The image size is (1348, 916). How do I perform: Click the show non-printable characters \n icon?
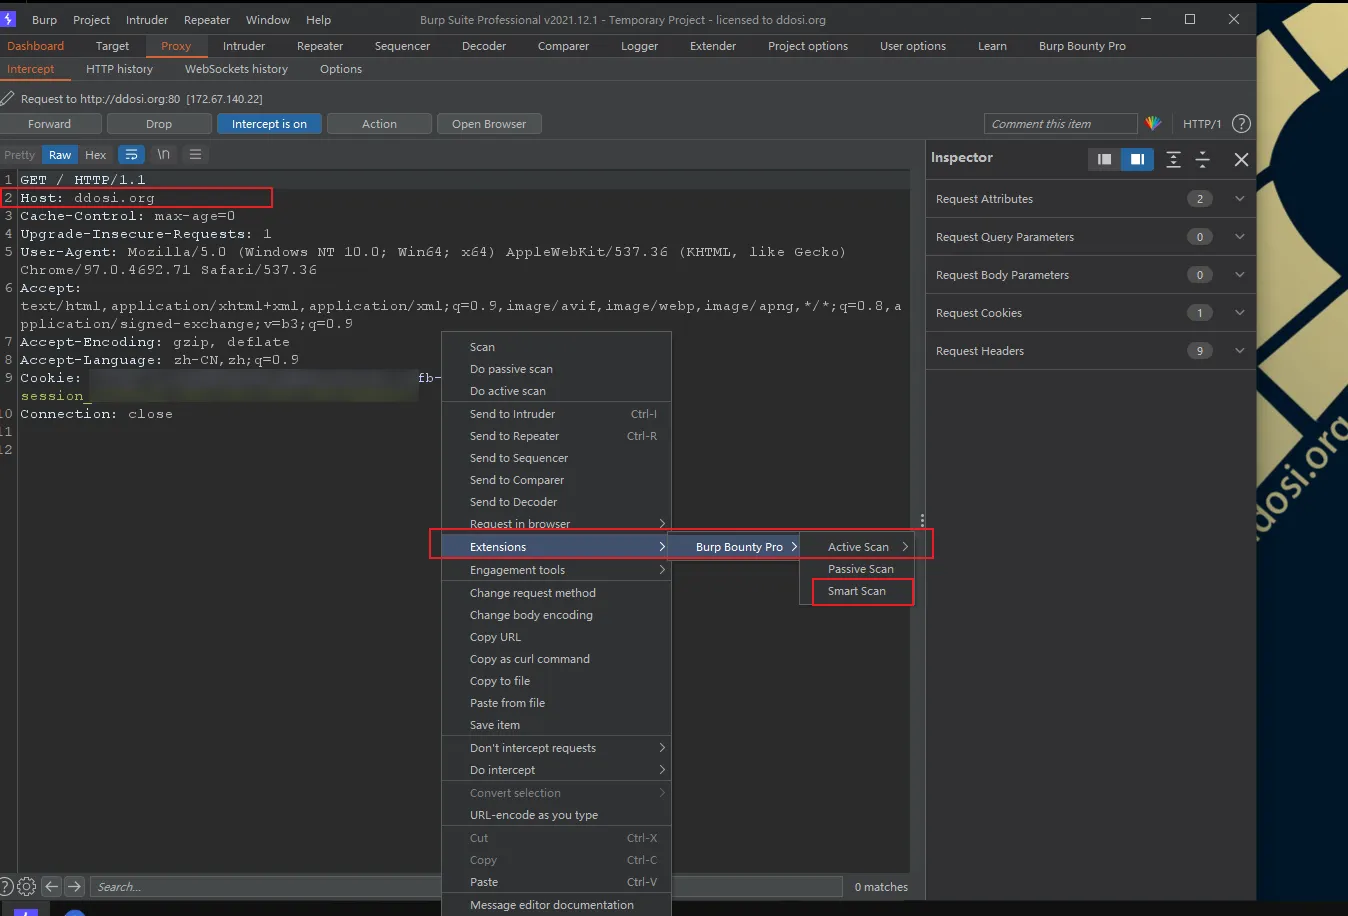163,155
